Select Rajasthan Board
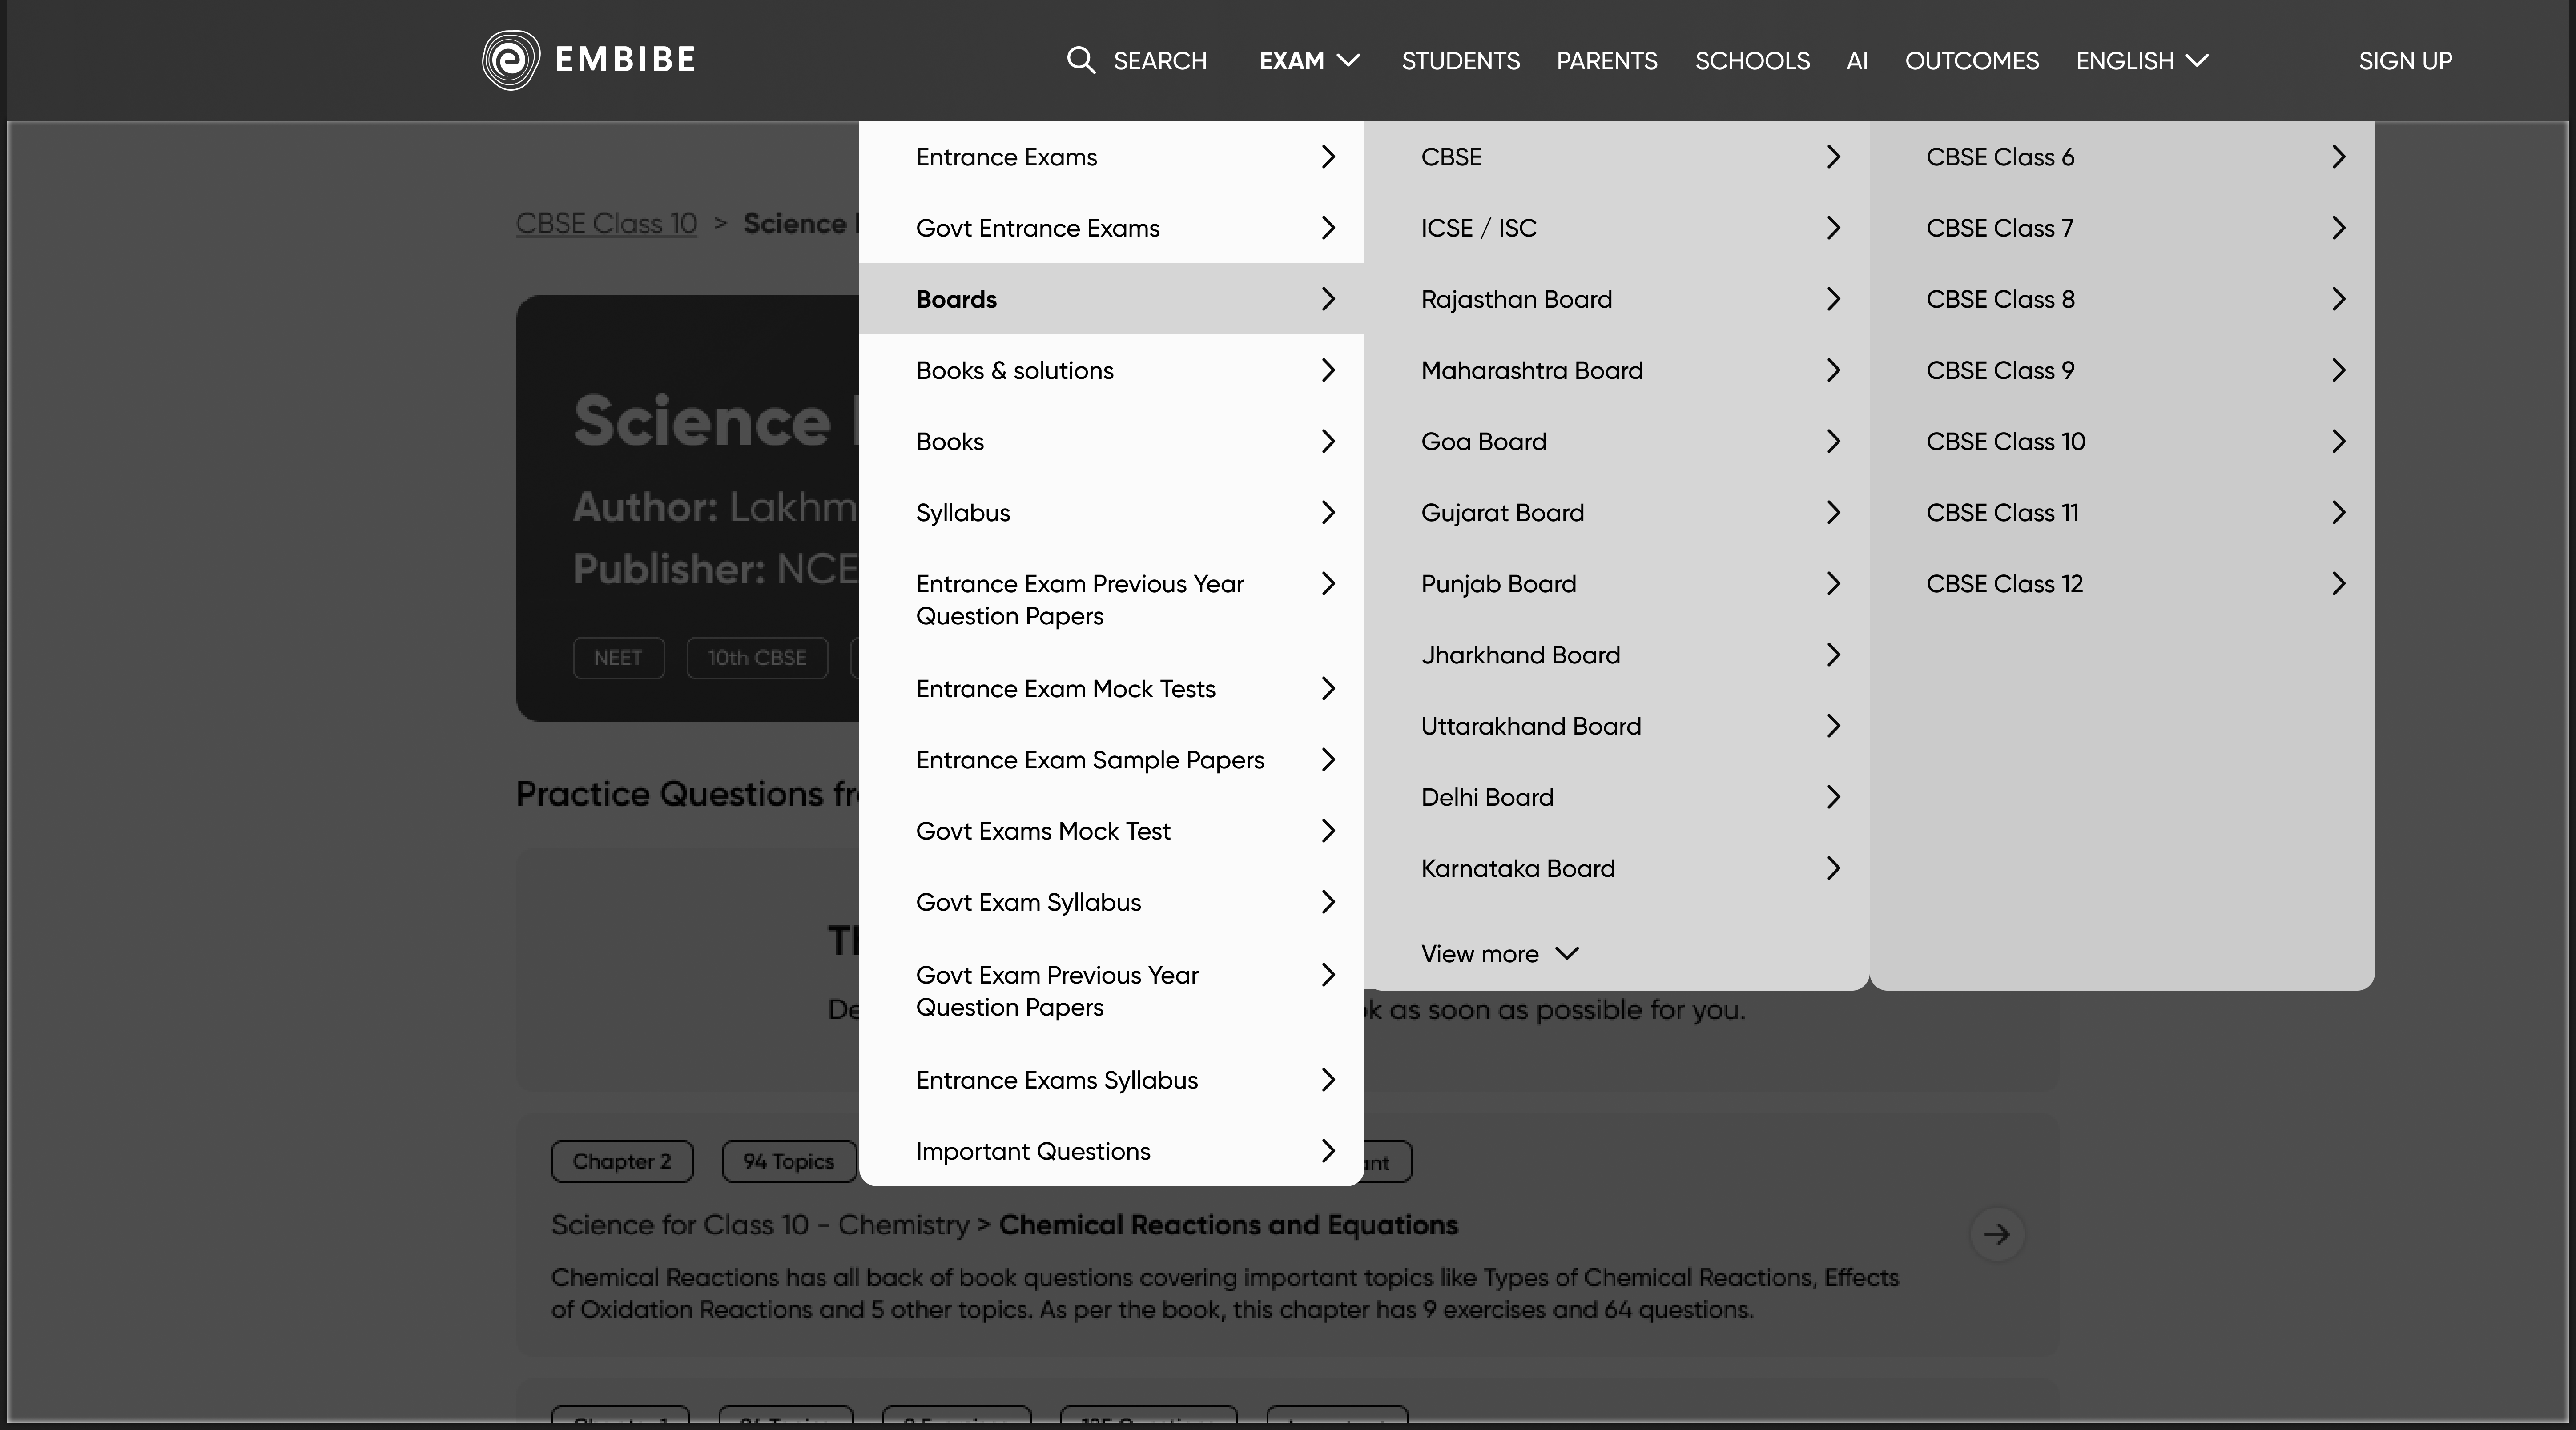 point(1617,299)
